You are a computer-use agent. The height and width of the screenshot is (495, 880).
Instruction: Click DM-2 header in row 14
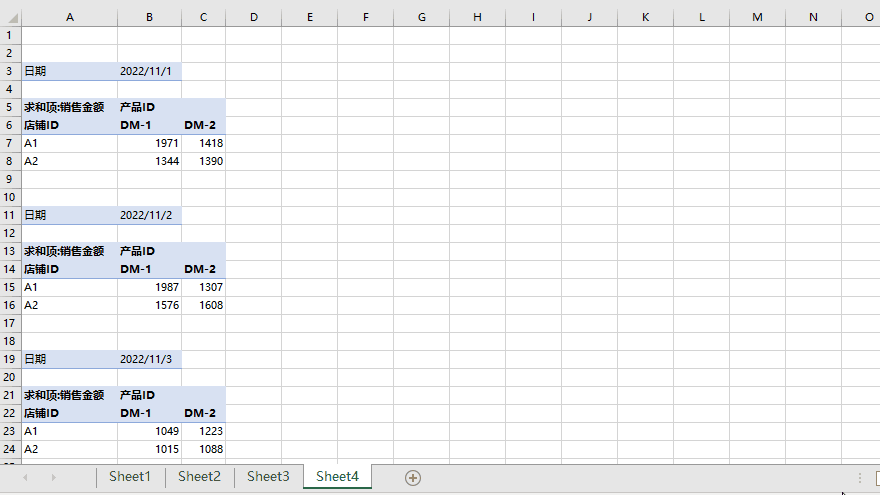click(x=203, y=269)
